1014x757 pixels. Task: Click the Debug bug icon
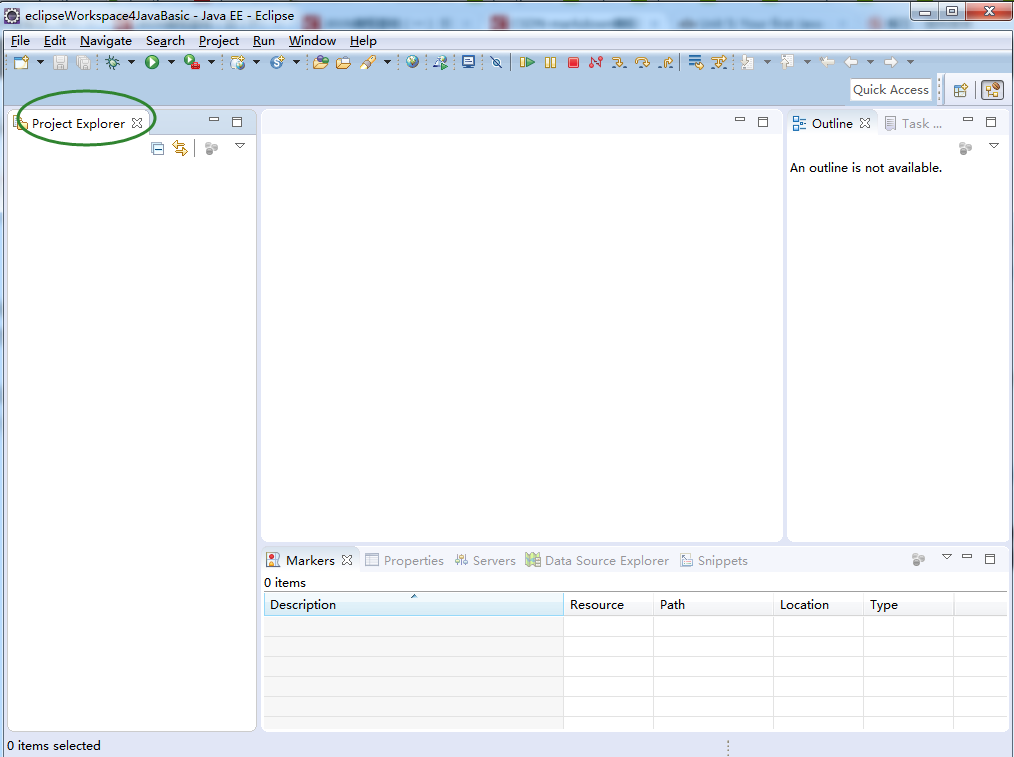pyautogui.click(x=113, y=62)
